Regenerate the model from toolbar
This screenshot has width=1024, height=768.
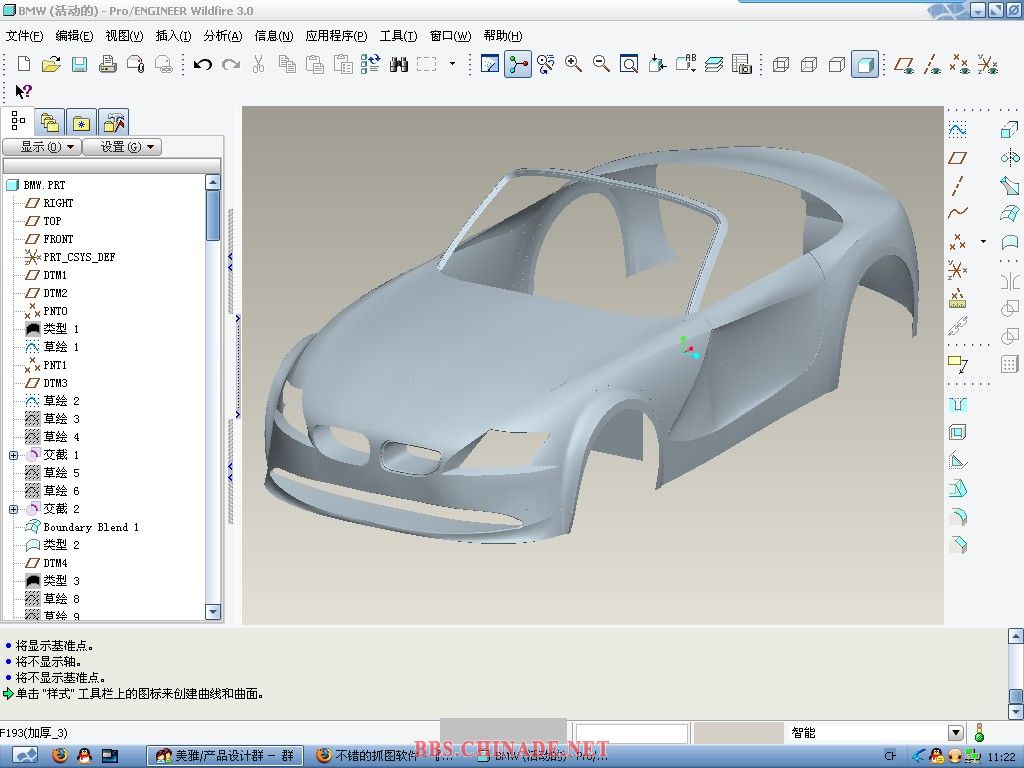(370, 64)
